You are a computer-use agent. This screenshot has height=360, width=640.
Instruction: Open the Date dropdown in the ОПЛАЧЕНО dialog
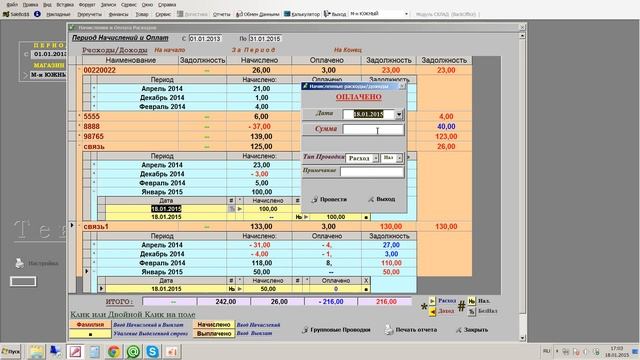[399, 115]
